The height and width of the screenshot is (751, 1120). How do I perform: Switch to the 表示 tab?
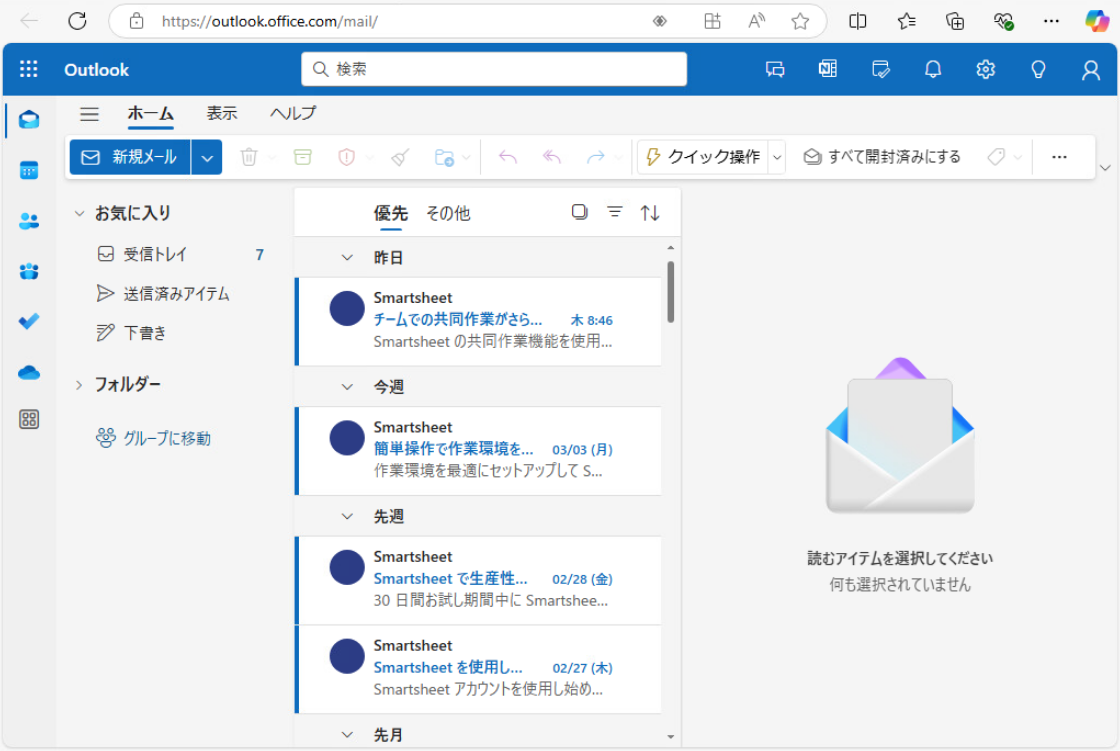click(x=222, y=114)
